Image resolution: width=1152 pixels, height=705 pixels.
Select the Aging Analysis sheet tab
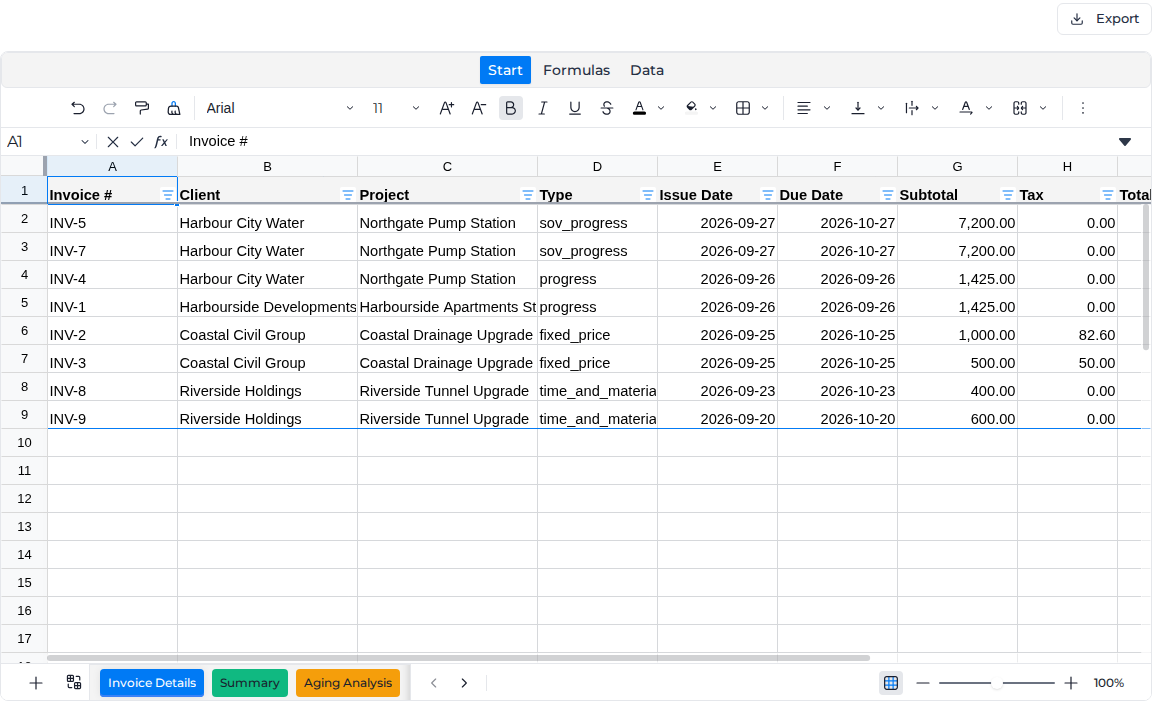[x=348, y=683]
